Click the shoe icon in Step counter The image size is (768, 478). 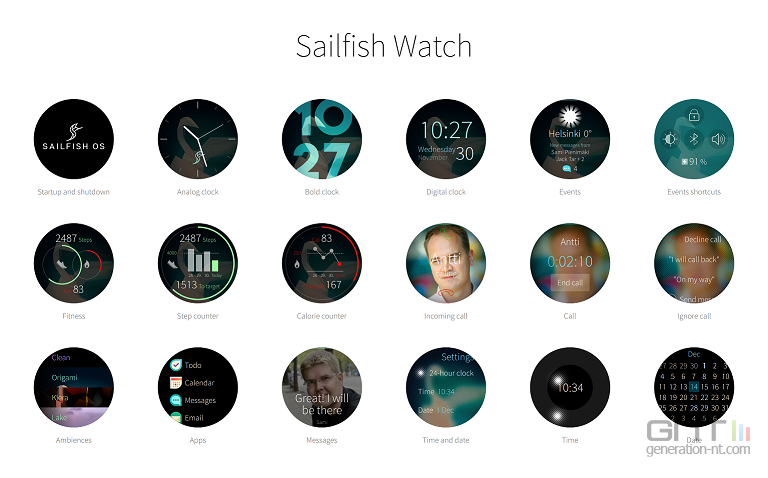pyautogui.click(x=173, y=264)
